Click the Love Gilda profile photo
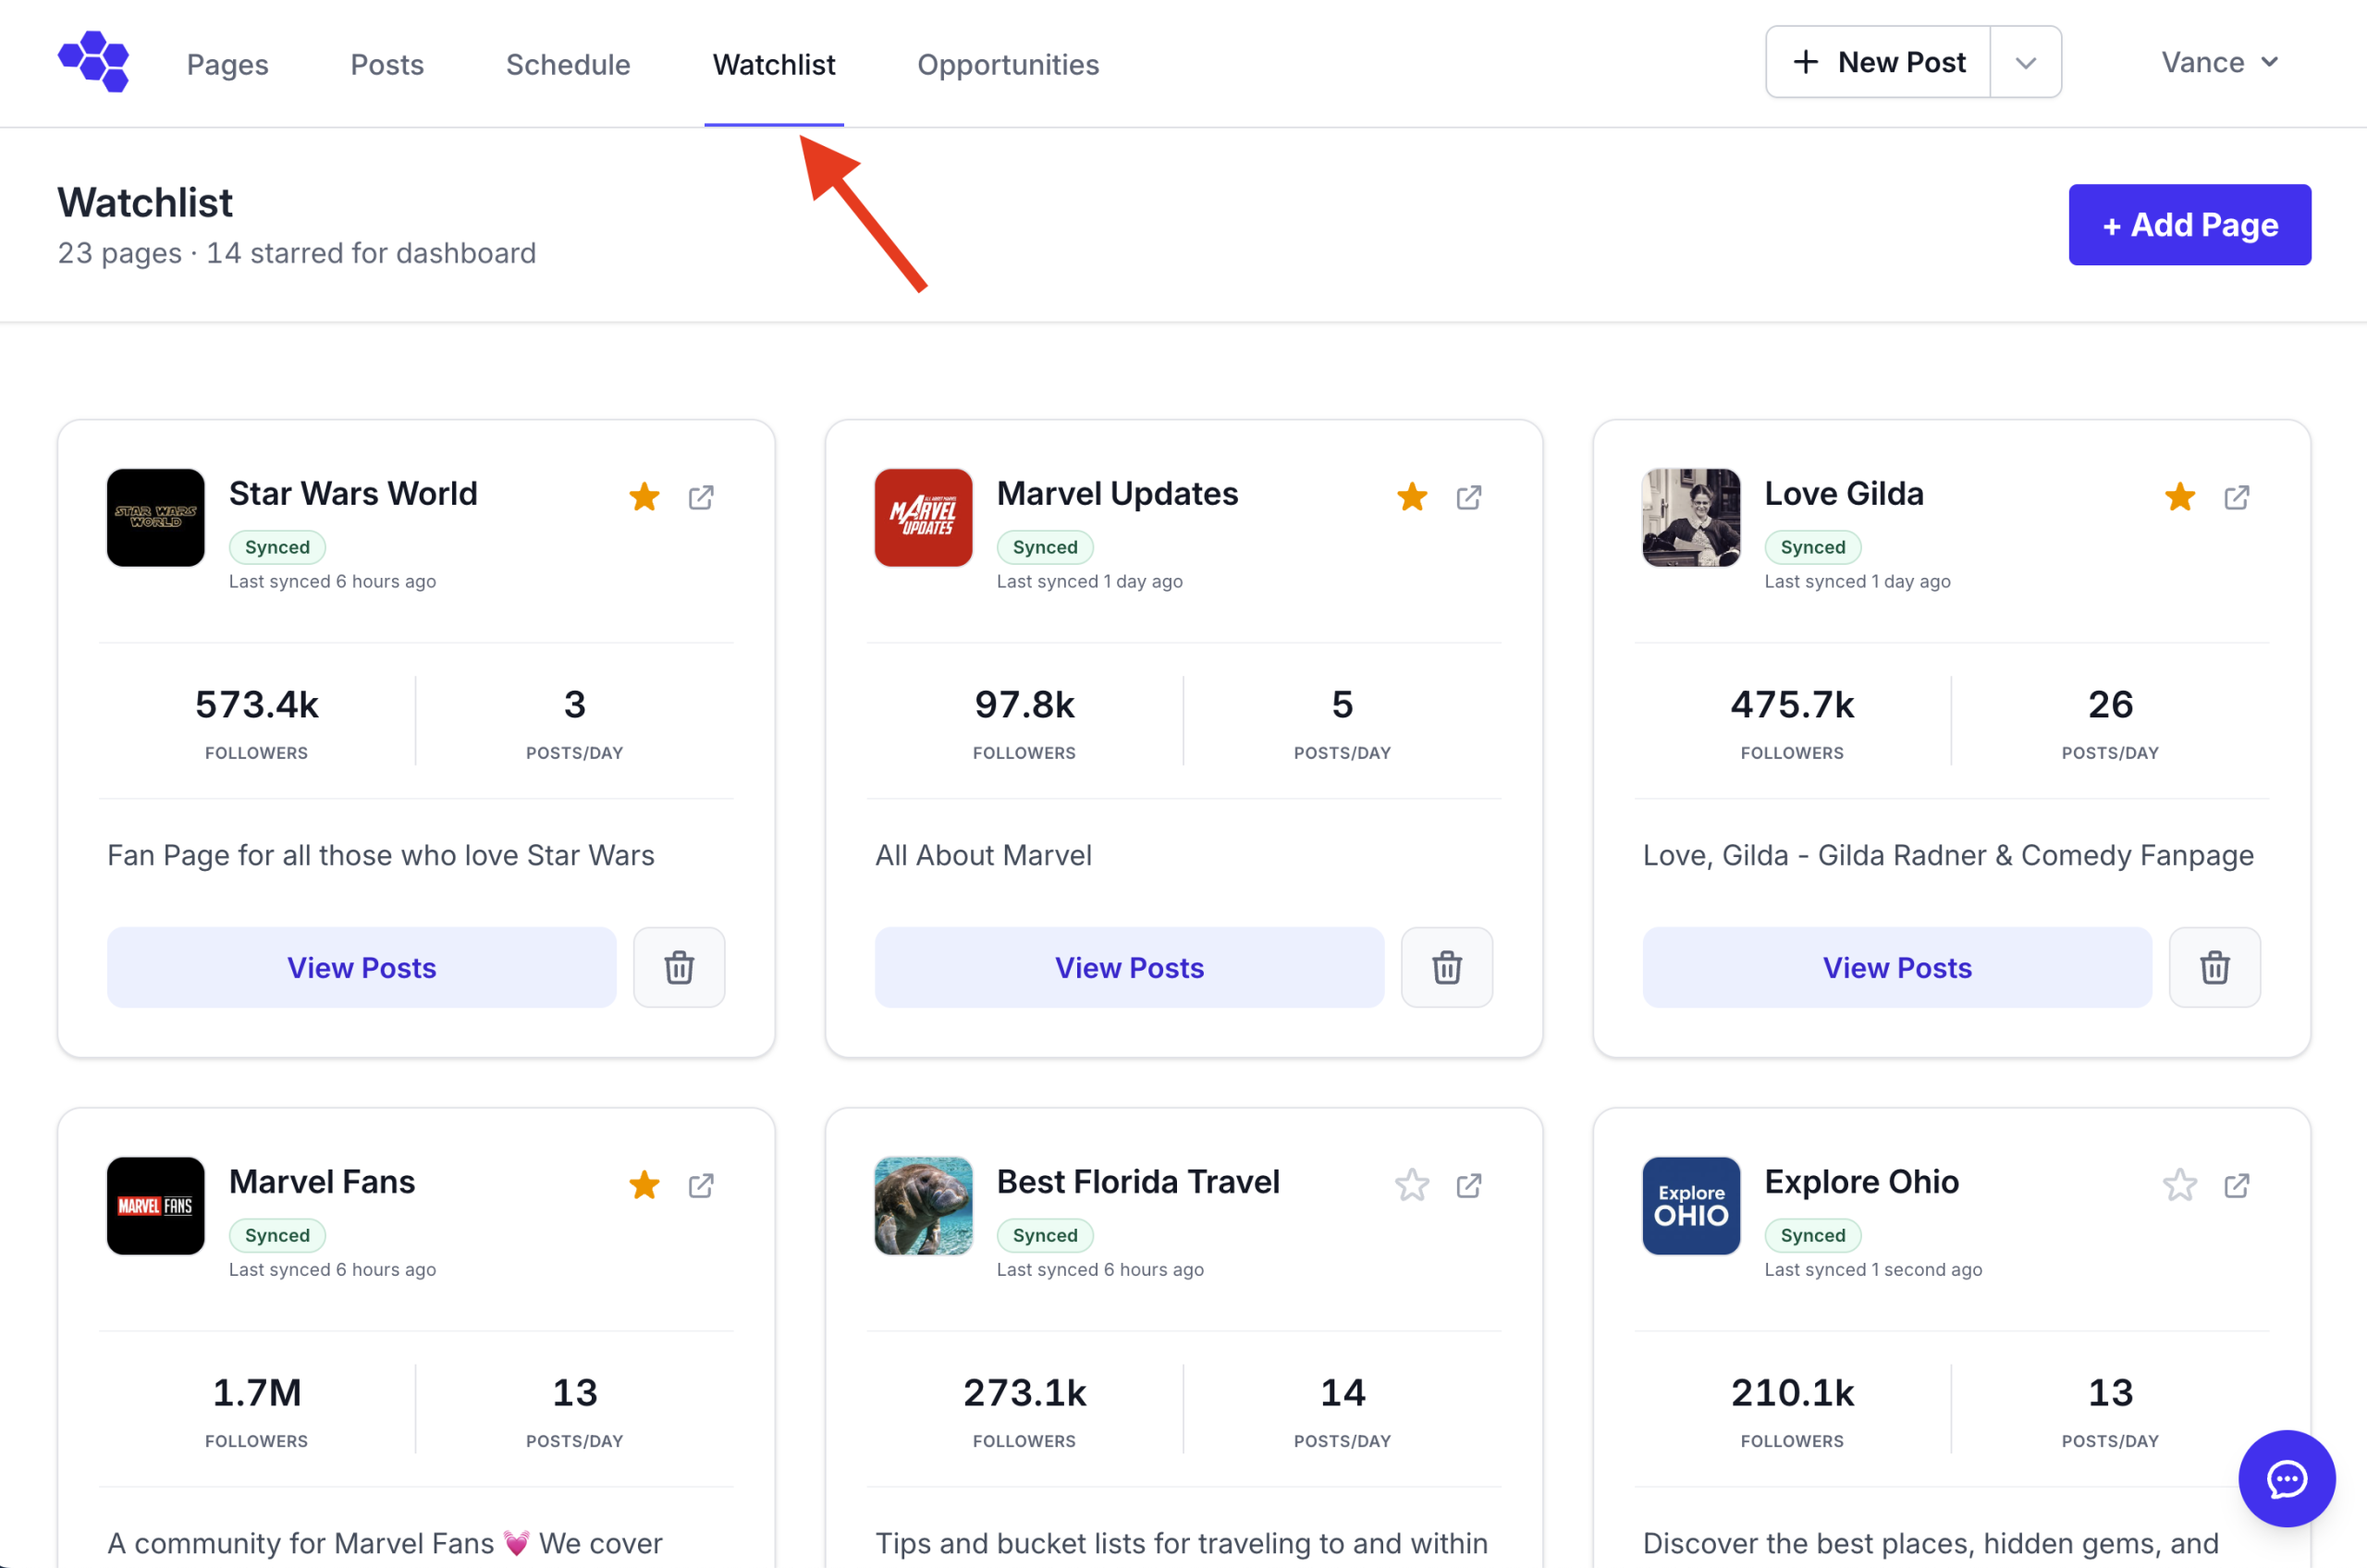The image size is (2367, 1568). point(1692,518)
